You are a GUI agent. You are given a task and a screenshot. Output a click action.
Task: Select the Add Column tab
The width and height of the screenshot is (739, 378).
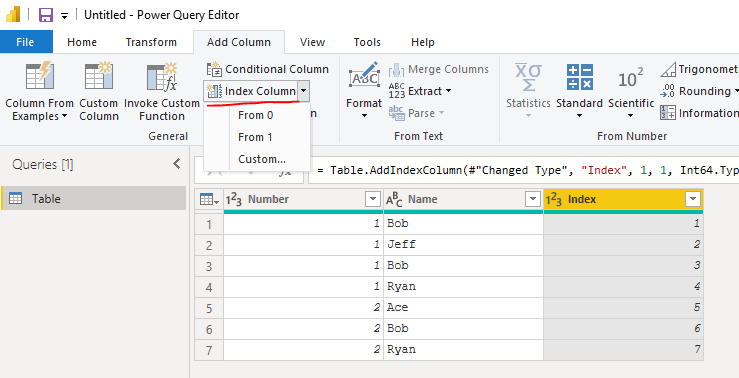(x=239, y=42)
